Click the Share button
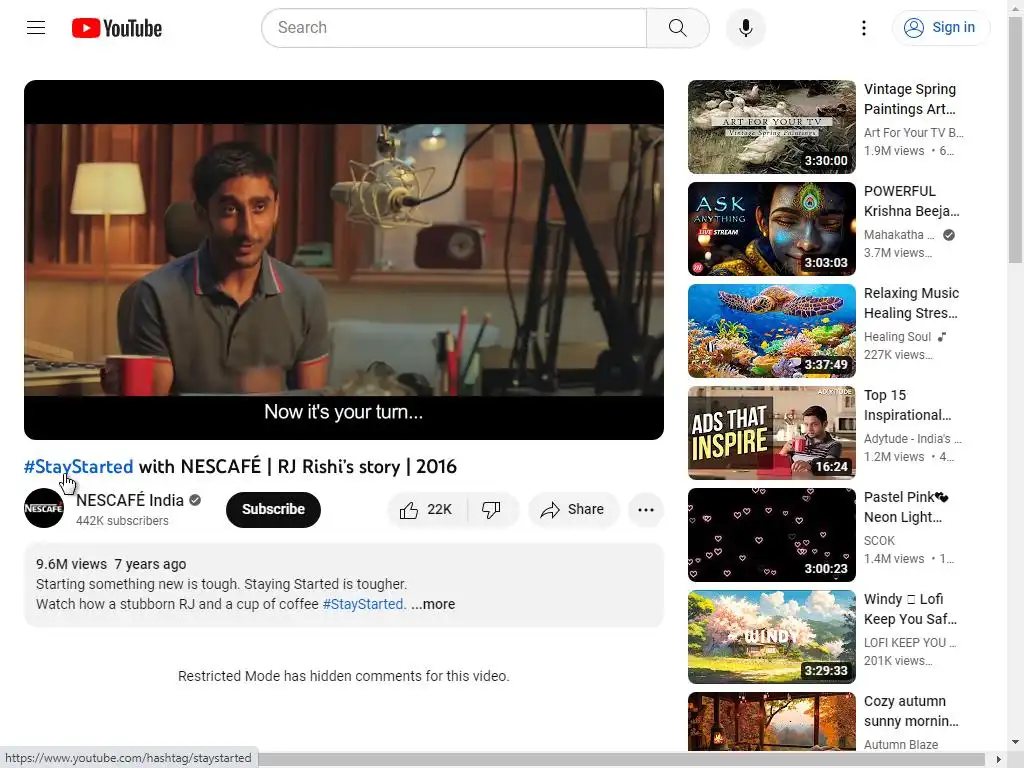1024x768 pixels. coord(572,509)
